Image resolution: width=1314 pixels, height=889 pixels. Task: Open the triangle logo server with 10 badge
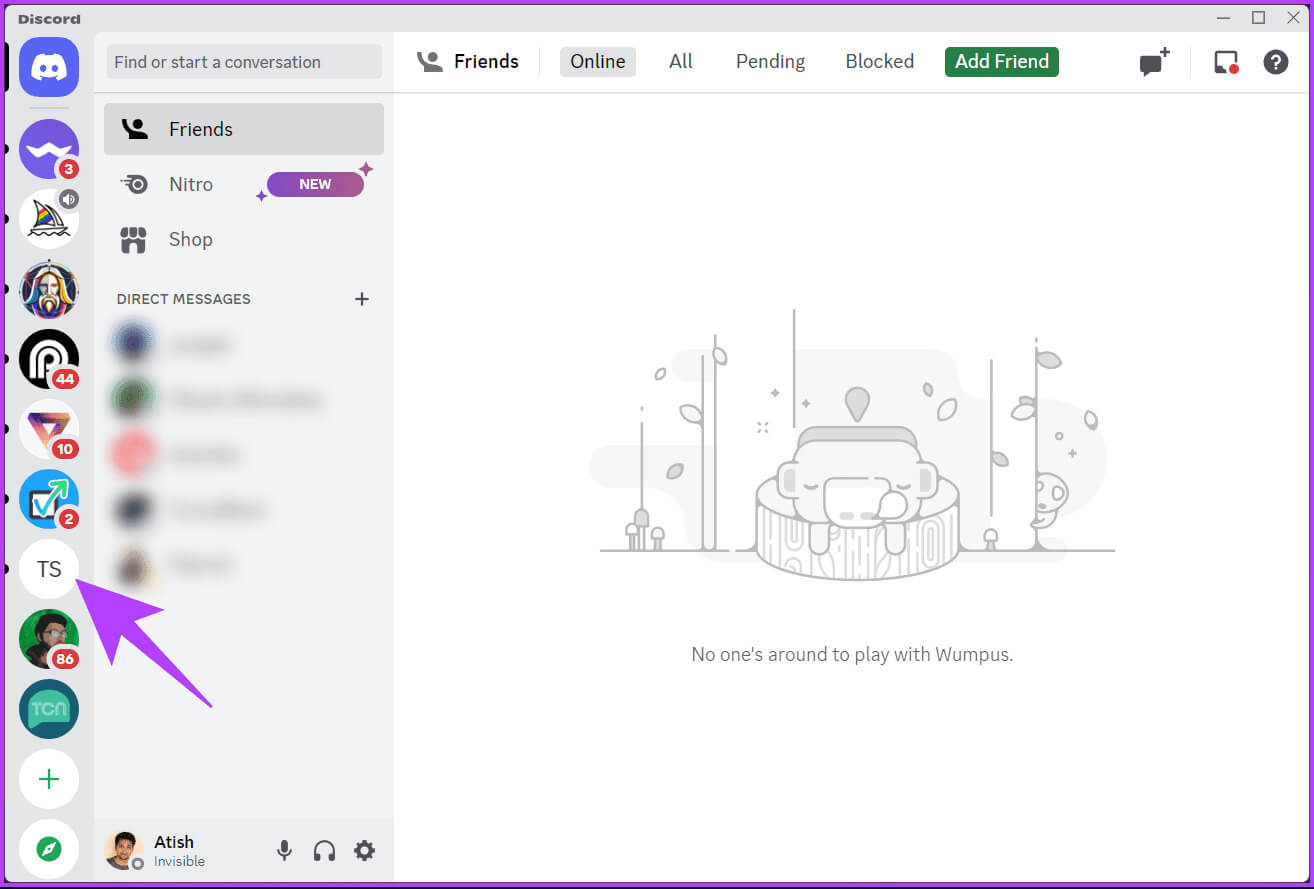[49, 429]
